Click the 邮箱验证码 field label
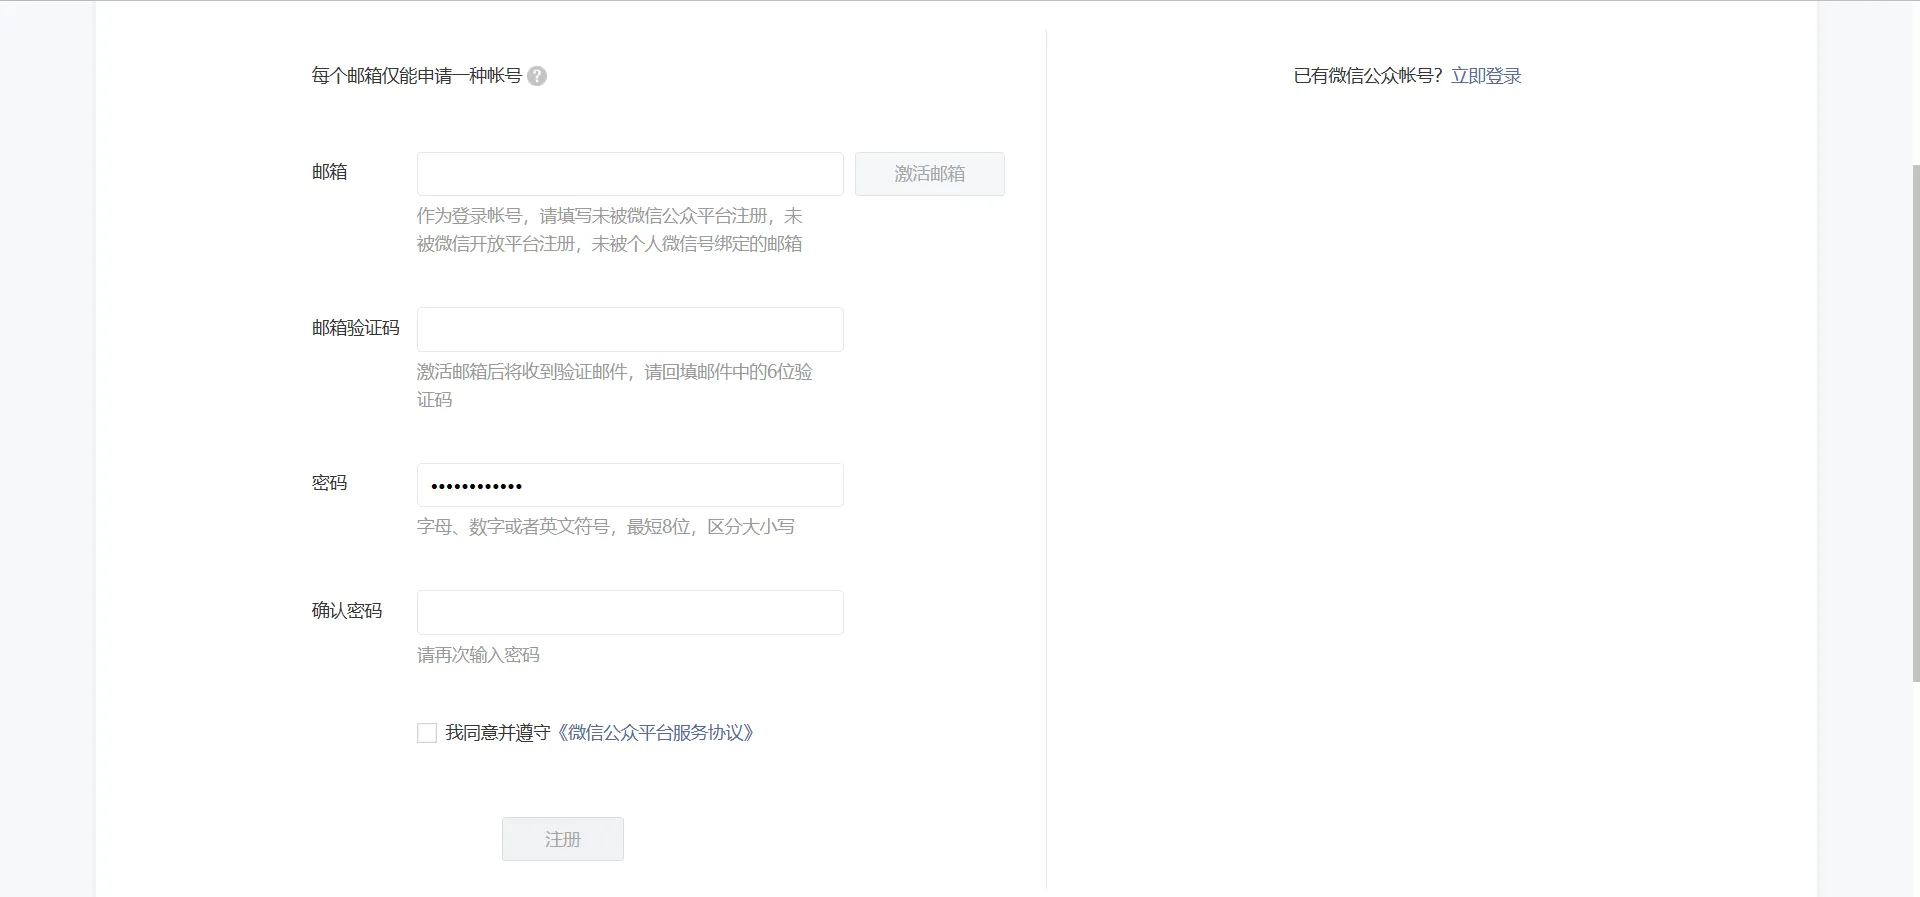The width and height of the screenshot is (1920, 897). point(355,328)
